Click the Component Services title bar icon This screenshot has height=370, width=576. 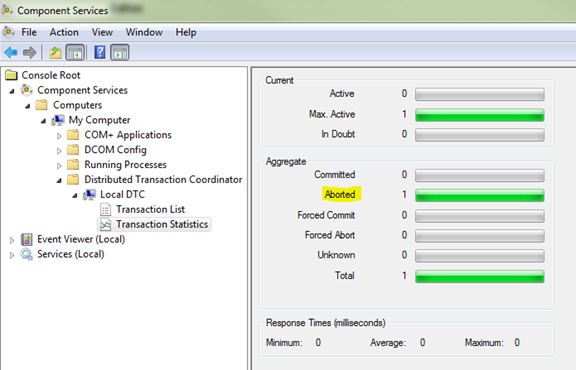tap(7, 10)
